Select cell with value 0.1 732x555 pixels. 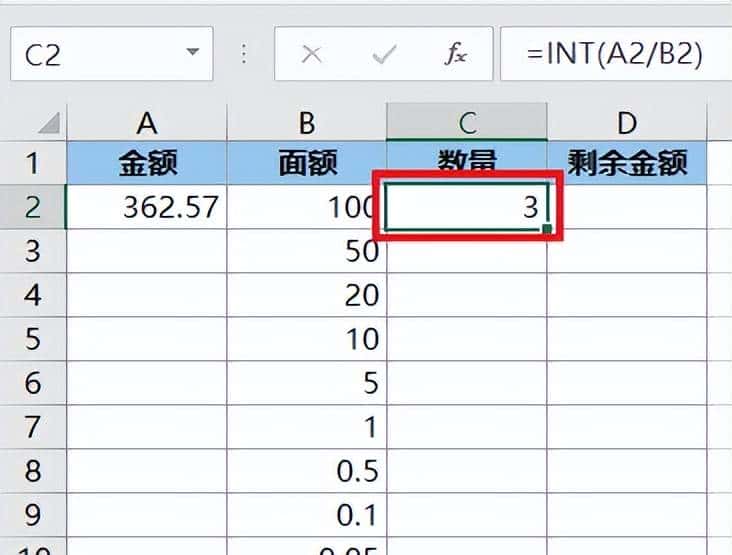tap(307, 514)
